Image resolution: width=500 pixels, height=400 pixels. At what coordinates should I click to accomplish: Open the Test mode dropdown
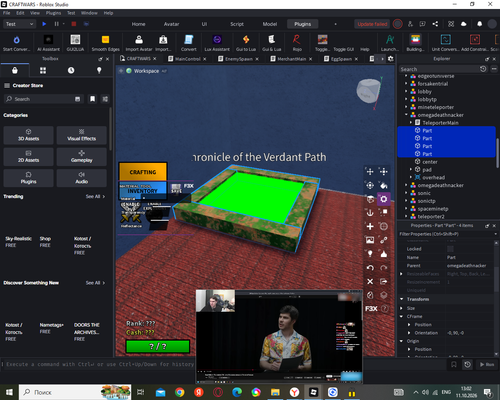coord(19,24)
